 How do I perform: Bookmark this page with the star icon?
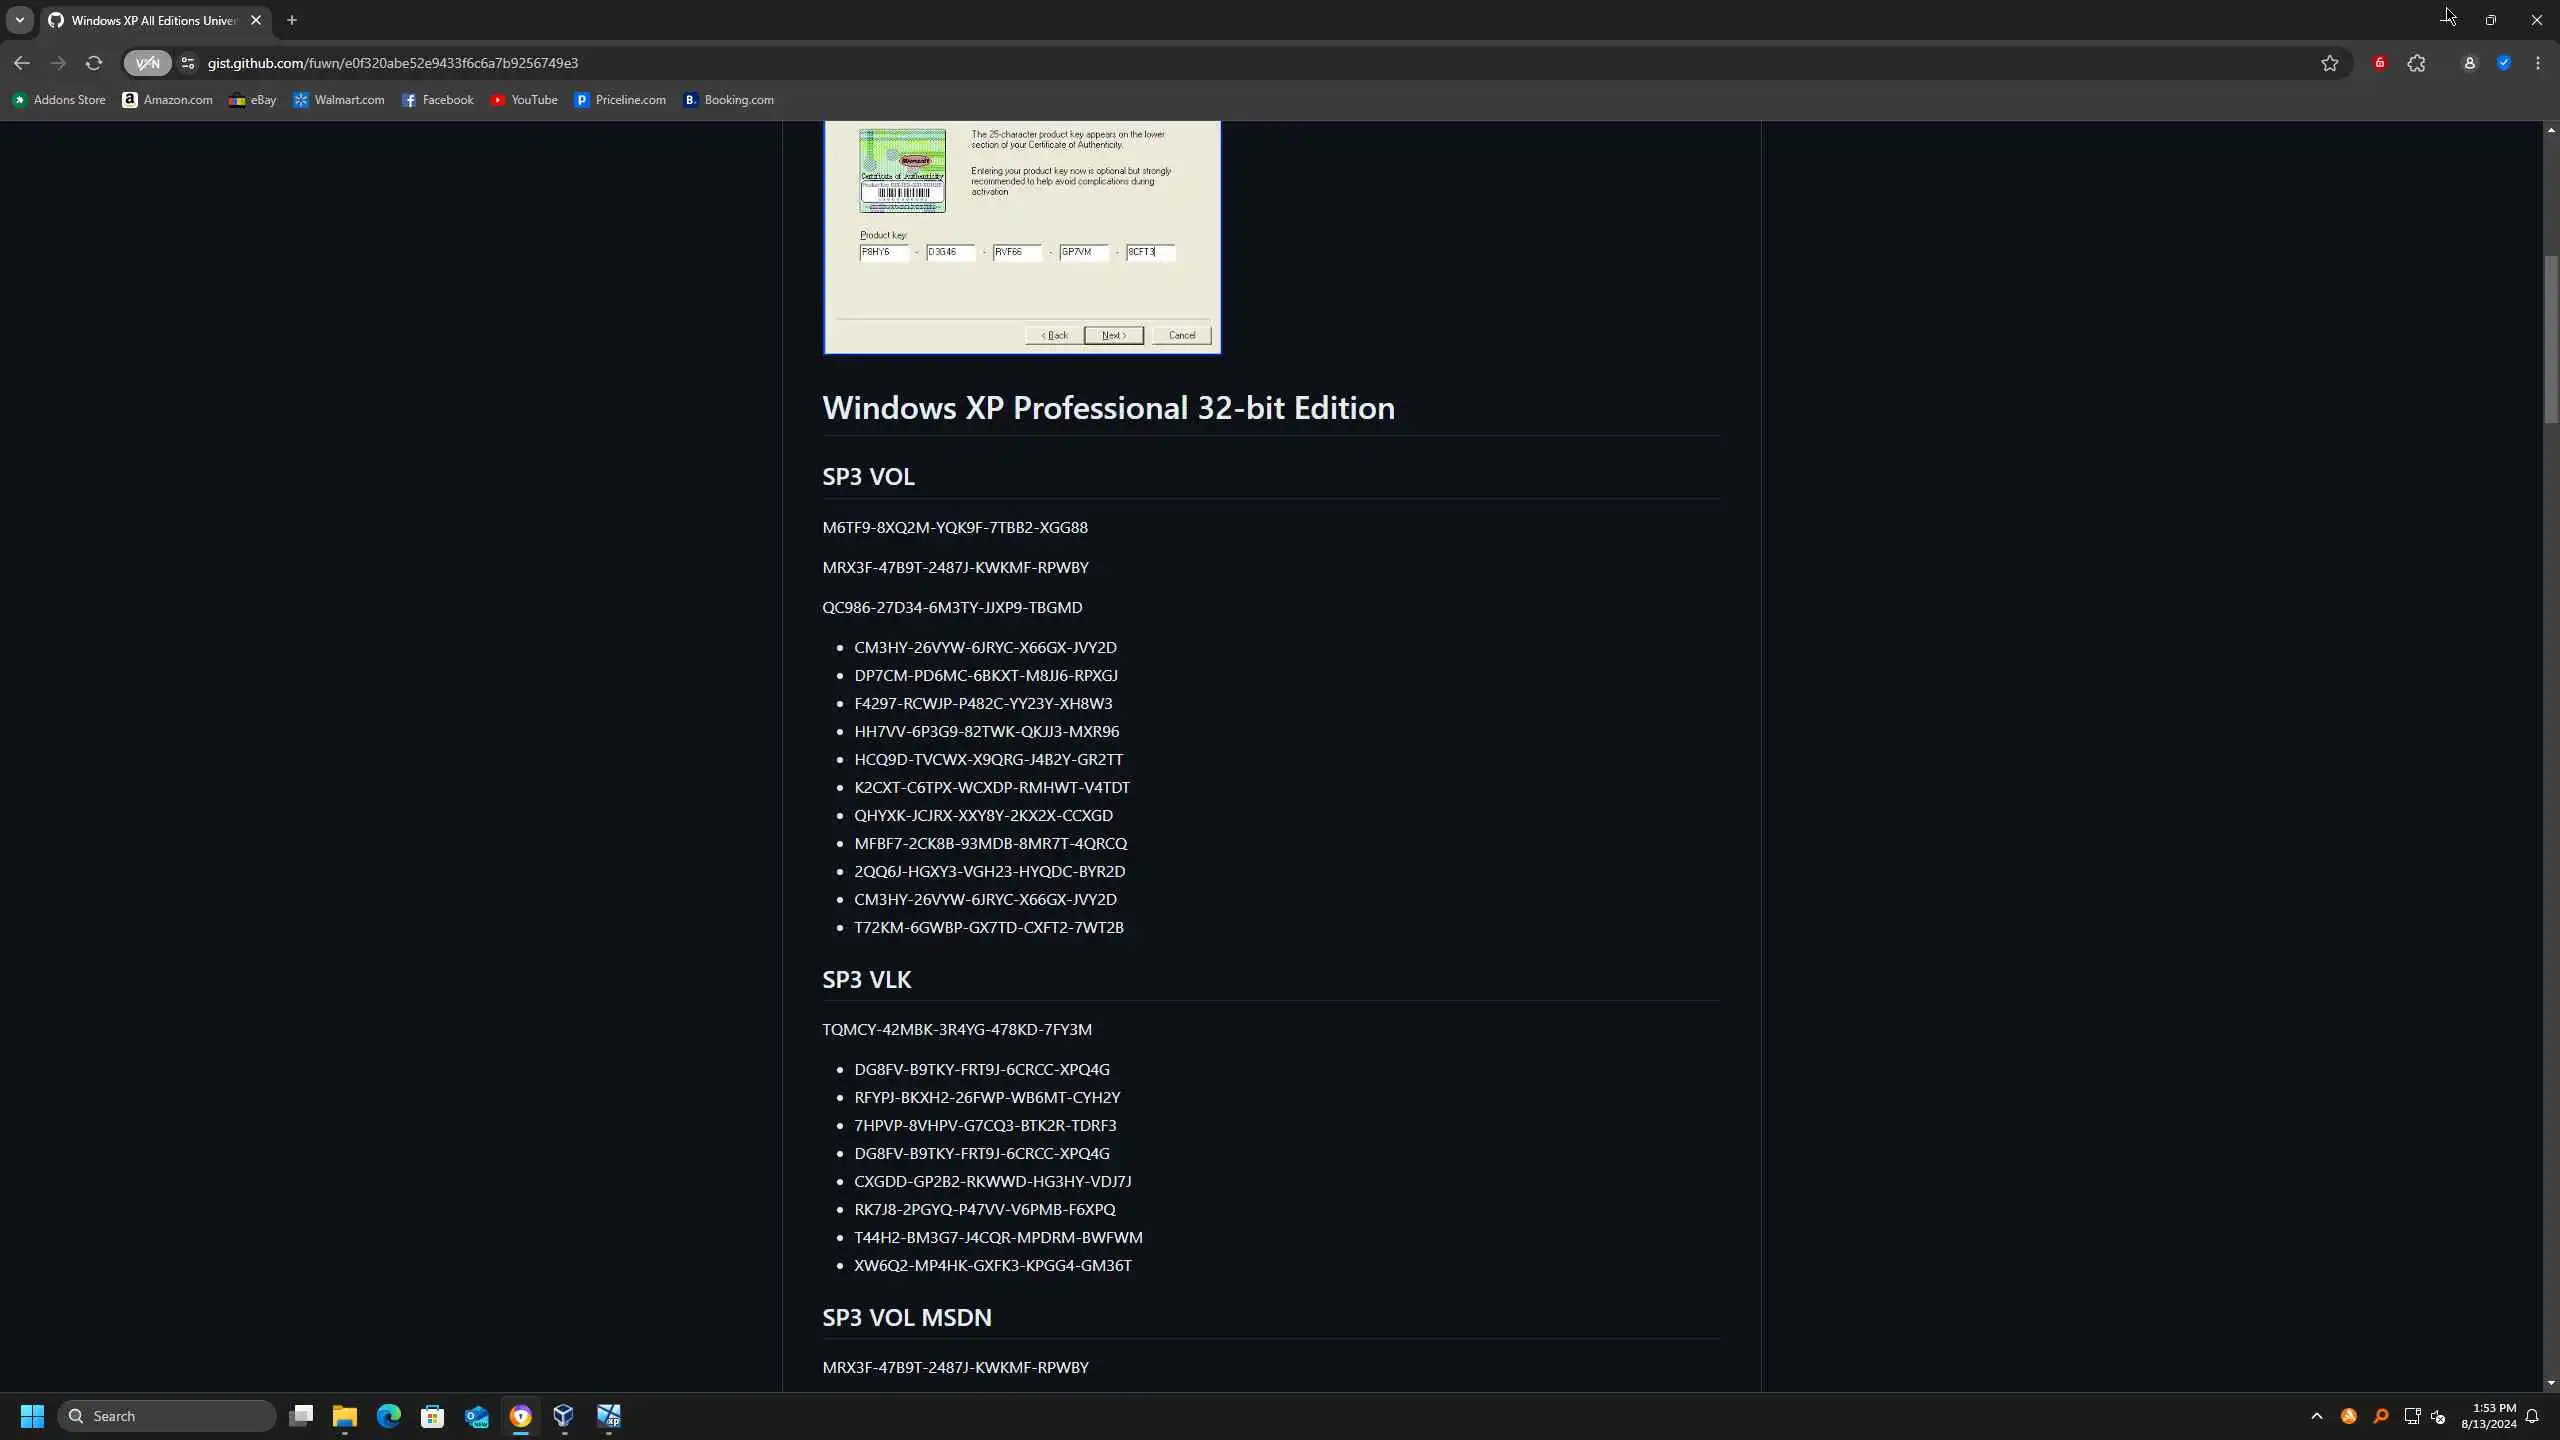point(2330,63)
